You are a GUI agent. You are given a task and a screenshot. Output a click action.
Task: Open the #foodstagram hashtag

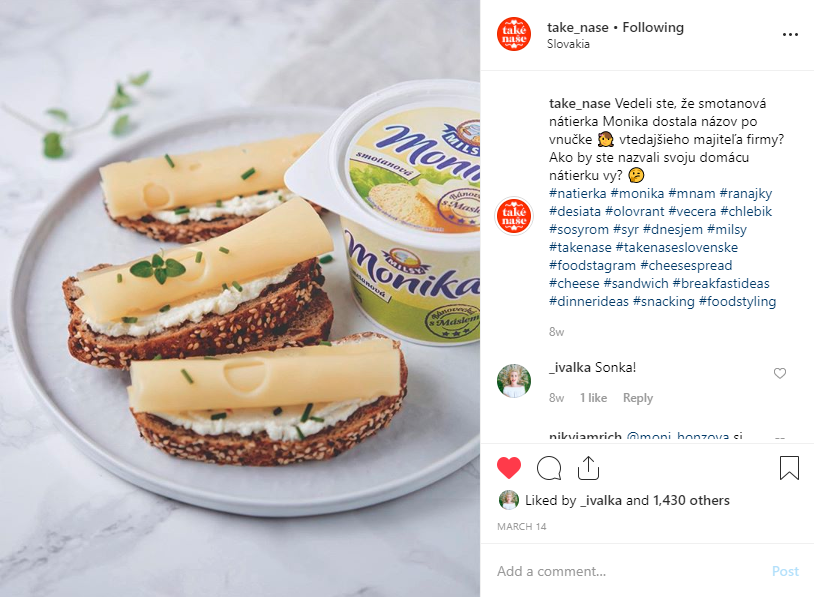(x=592, y=266)
